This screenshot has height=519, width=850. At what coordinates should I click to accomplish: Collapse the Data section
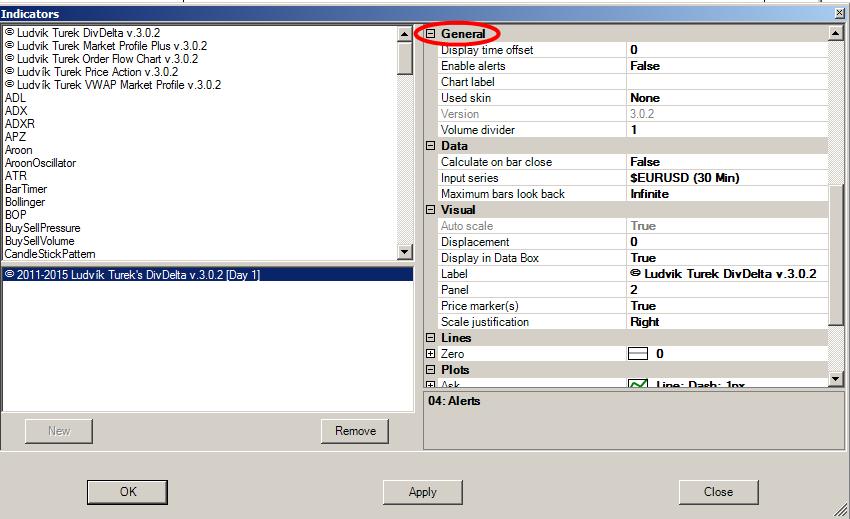430,146
